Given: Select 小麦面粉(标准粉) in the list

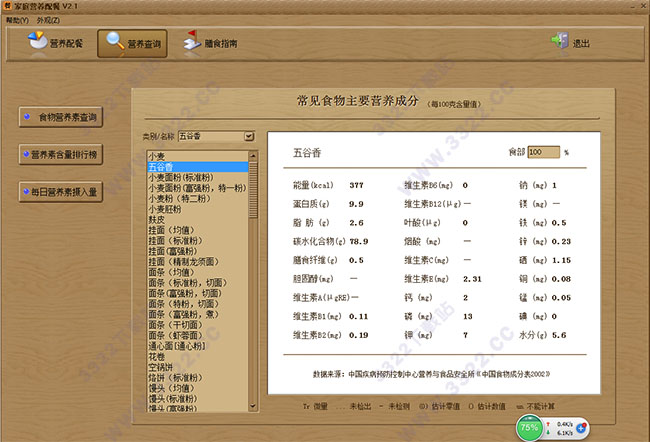Looking at the screenshot, I should click(197, 177).
